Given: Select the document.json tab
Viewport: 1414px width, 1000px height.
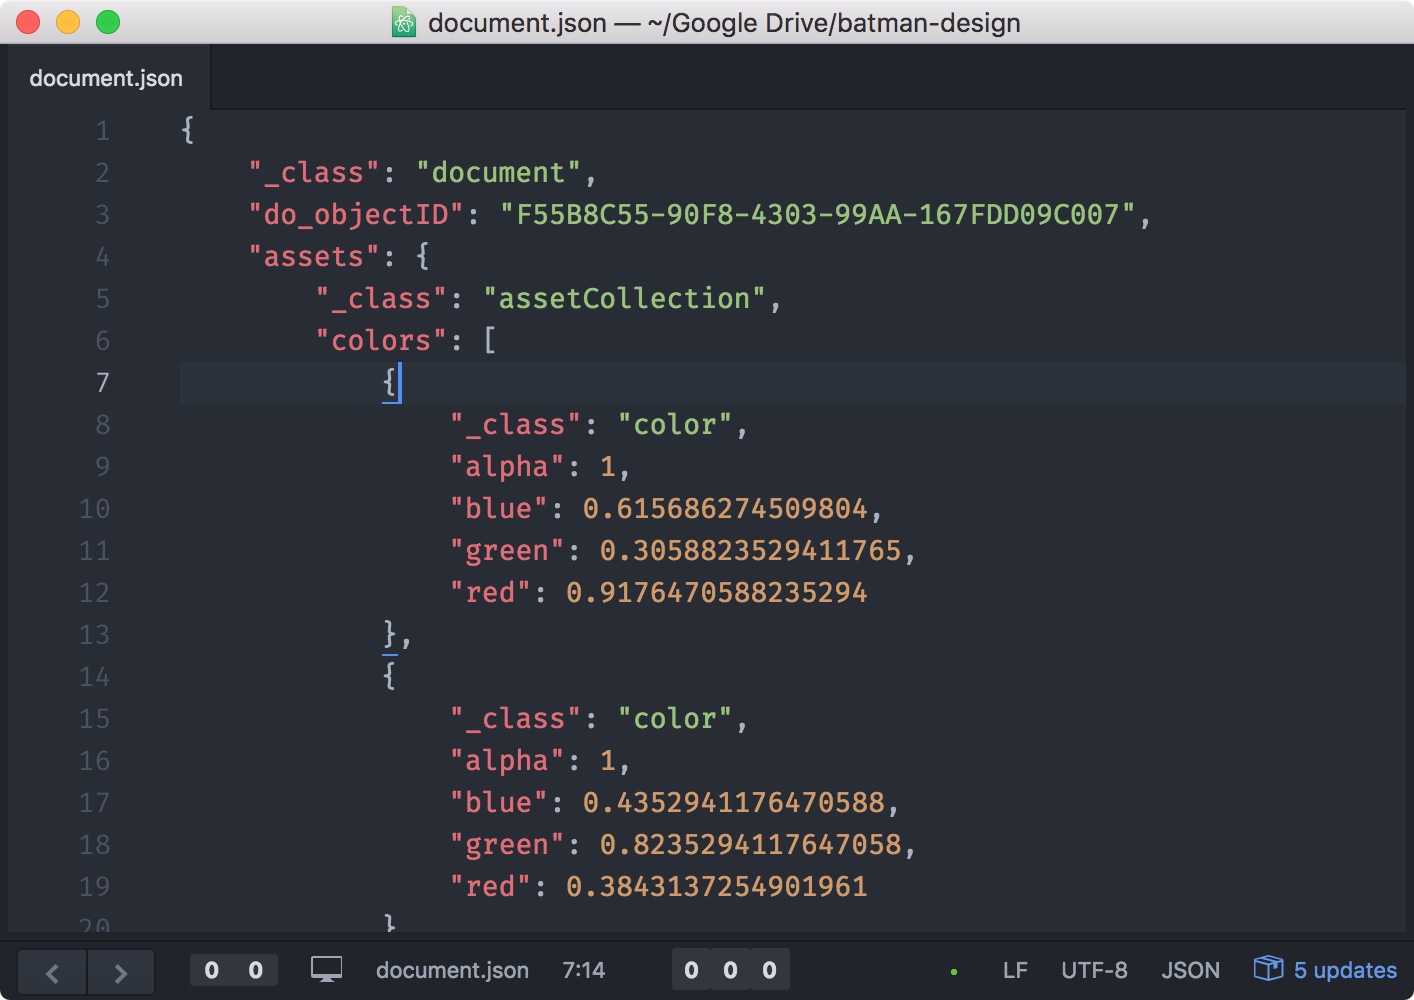Looking at the screenshot, I should point(106,77).
